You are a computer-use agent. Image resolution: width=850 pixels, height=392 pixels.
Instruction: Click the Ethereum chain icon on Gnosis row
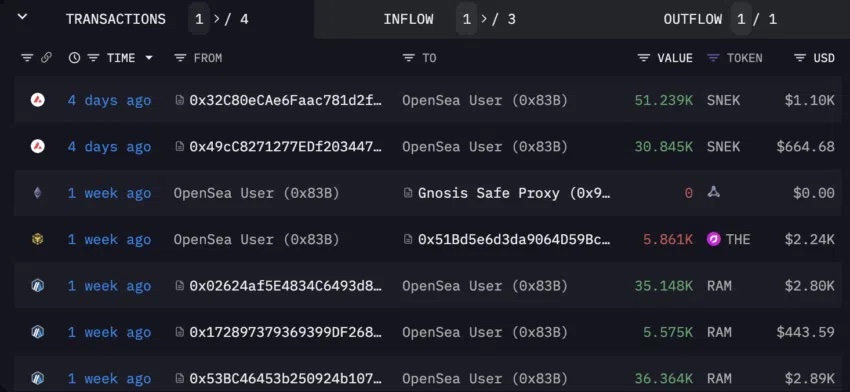[x=37, y=192]
